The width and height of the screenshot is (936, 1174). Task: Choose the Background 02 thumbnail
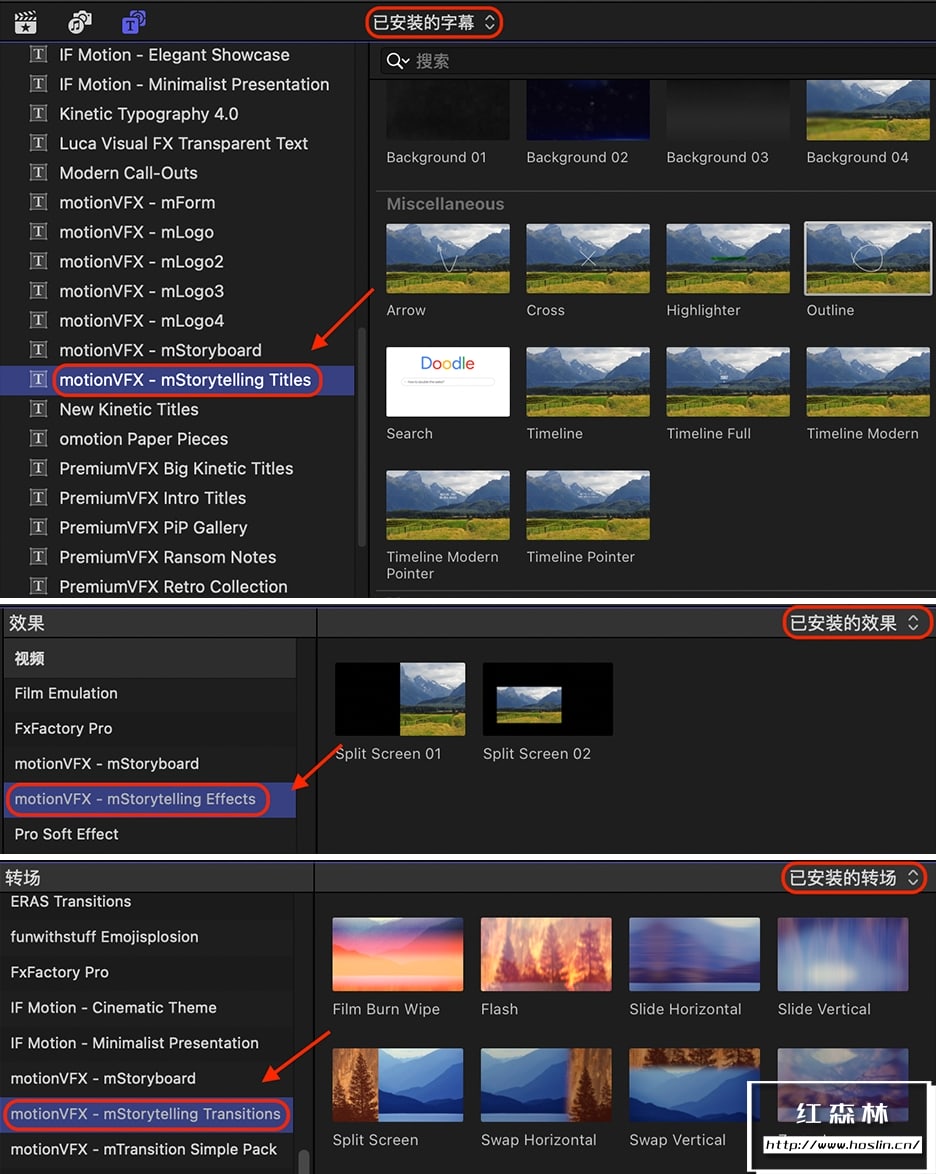[x=588, y=110]
